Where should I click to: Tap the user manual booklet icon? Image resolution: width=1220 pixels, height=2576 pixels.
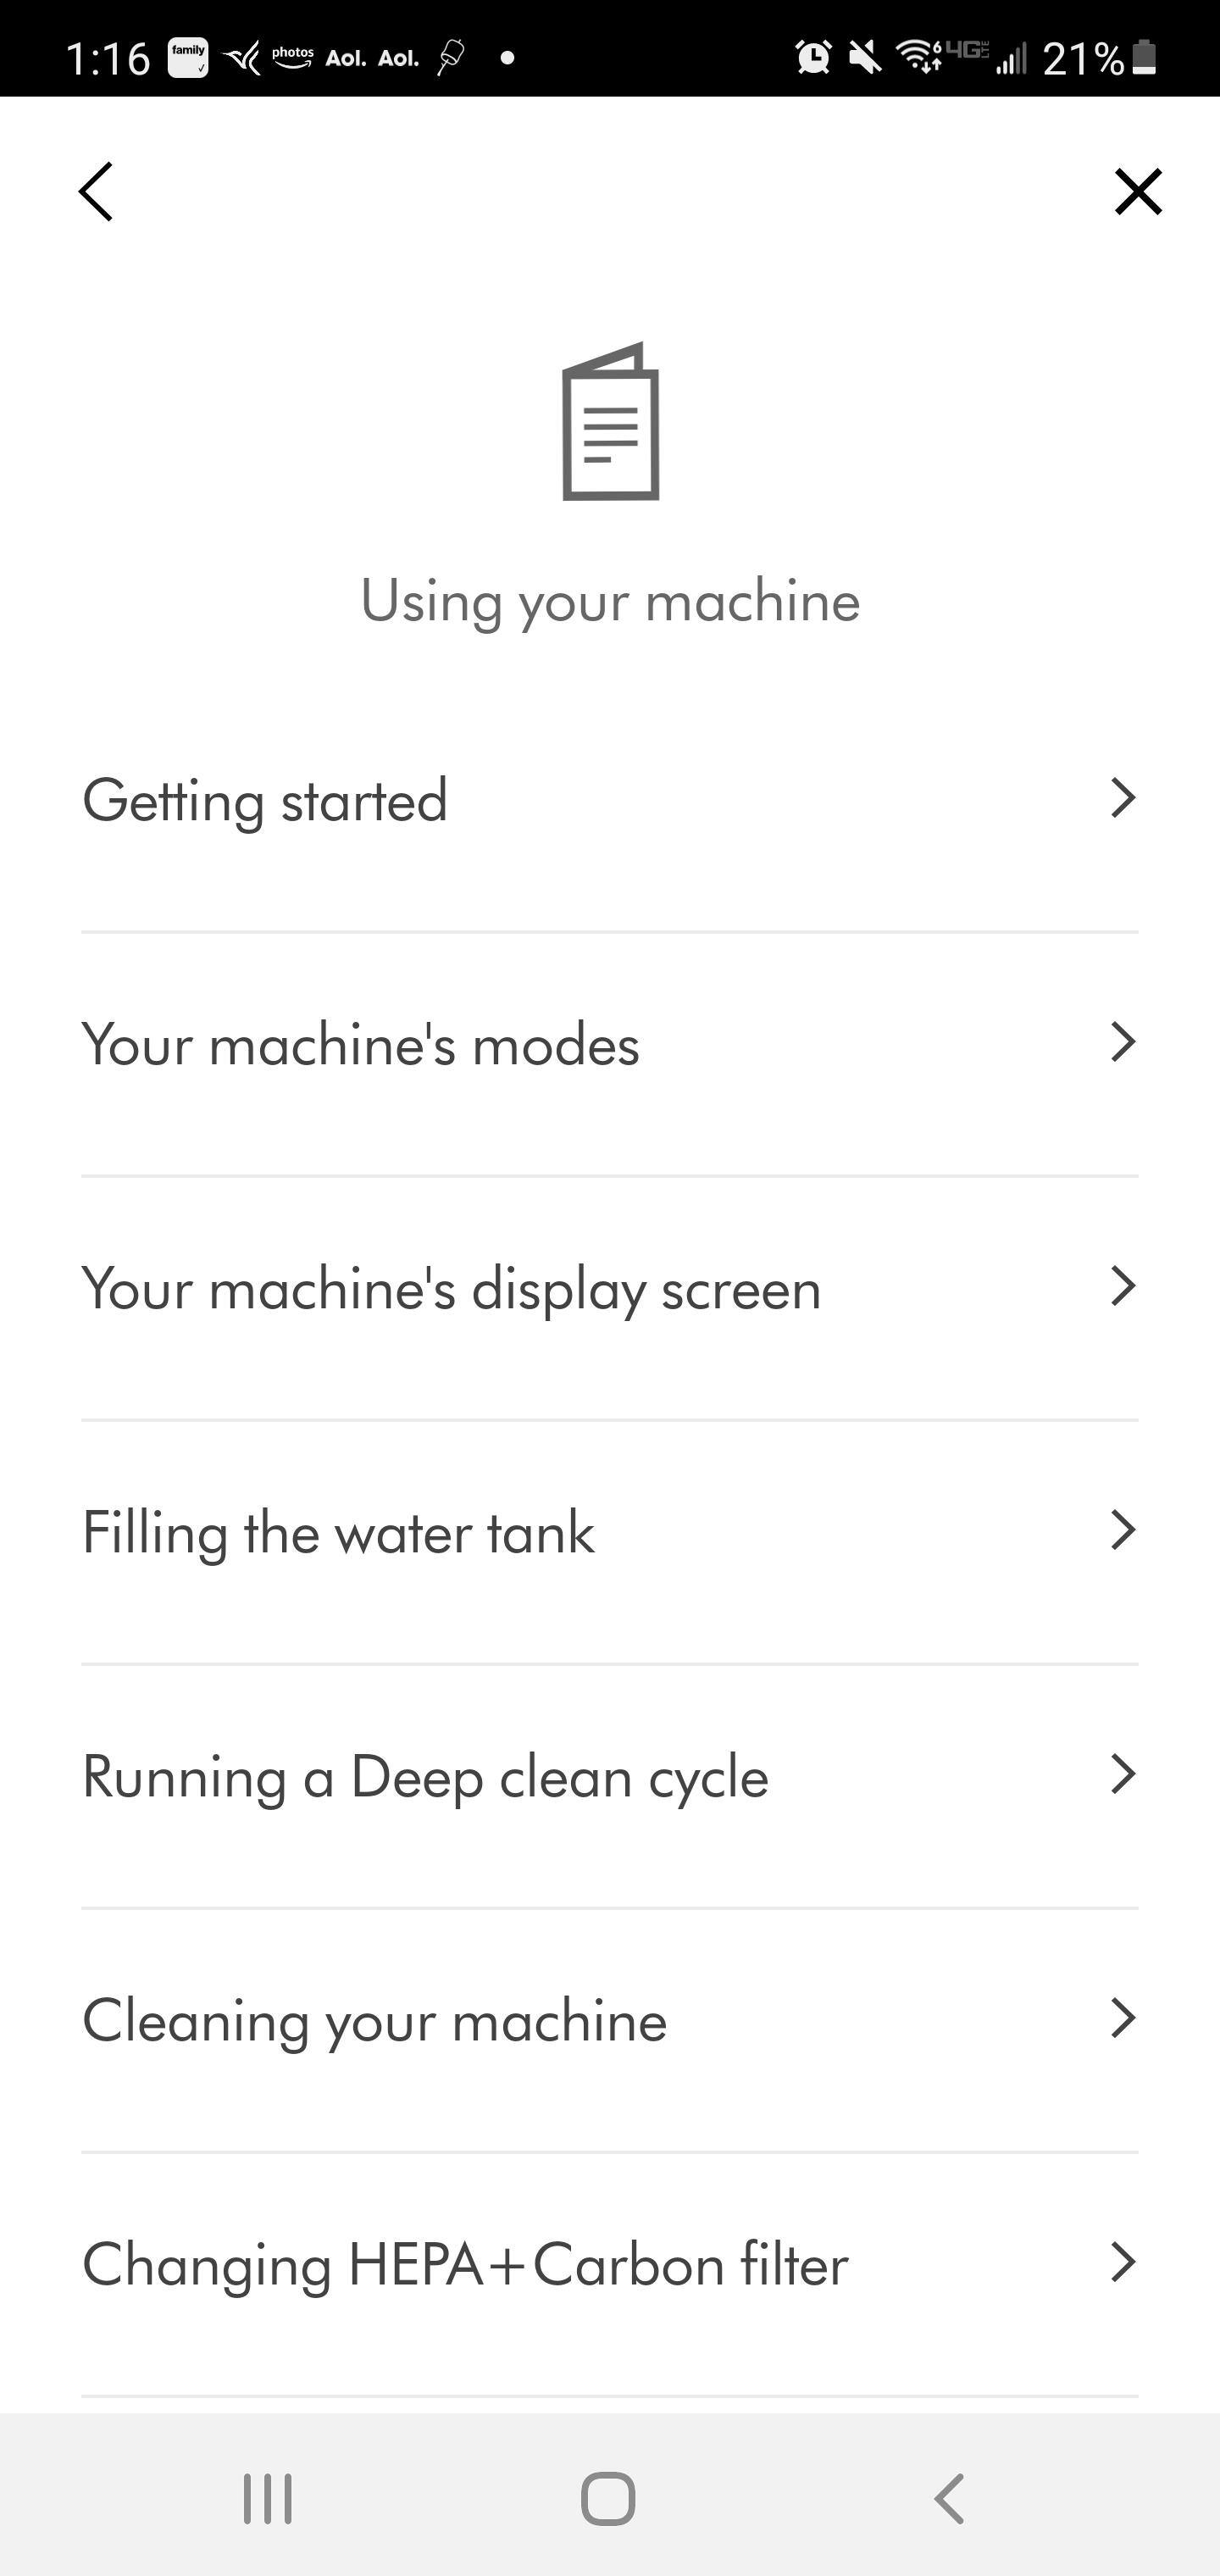click(x=610, y=422)
